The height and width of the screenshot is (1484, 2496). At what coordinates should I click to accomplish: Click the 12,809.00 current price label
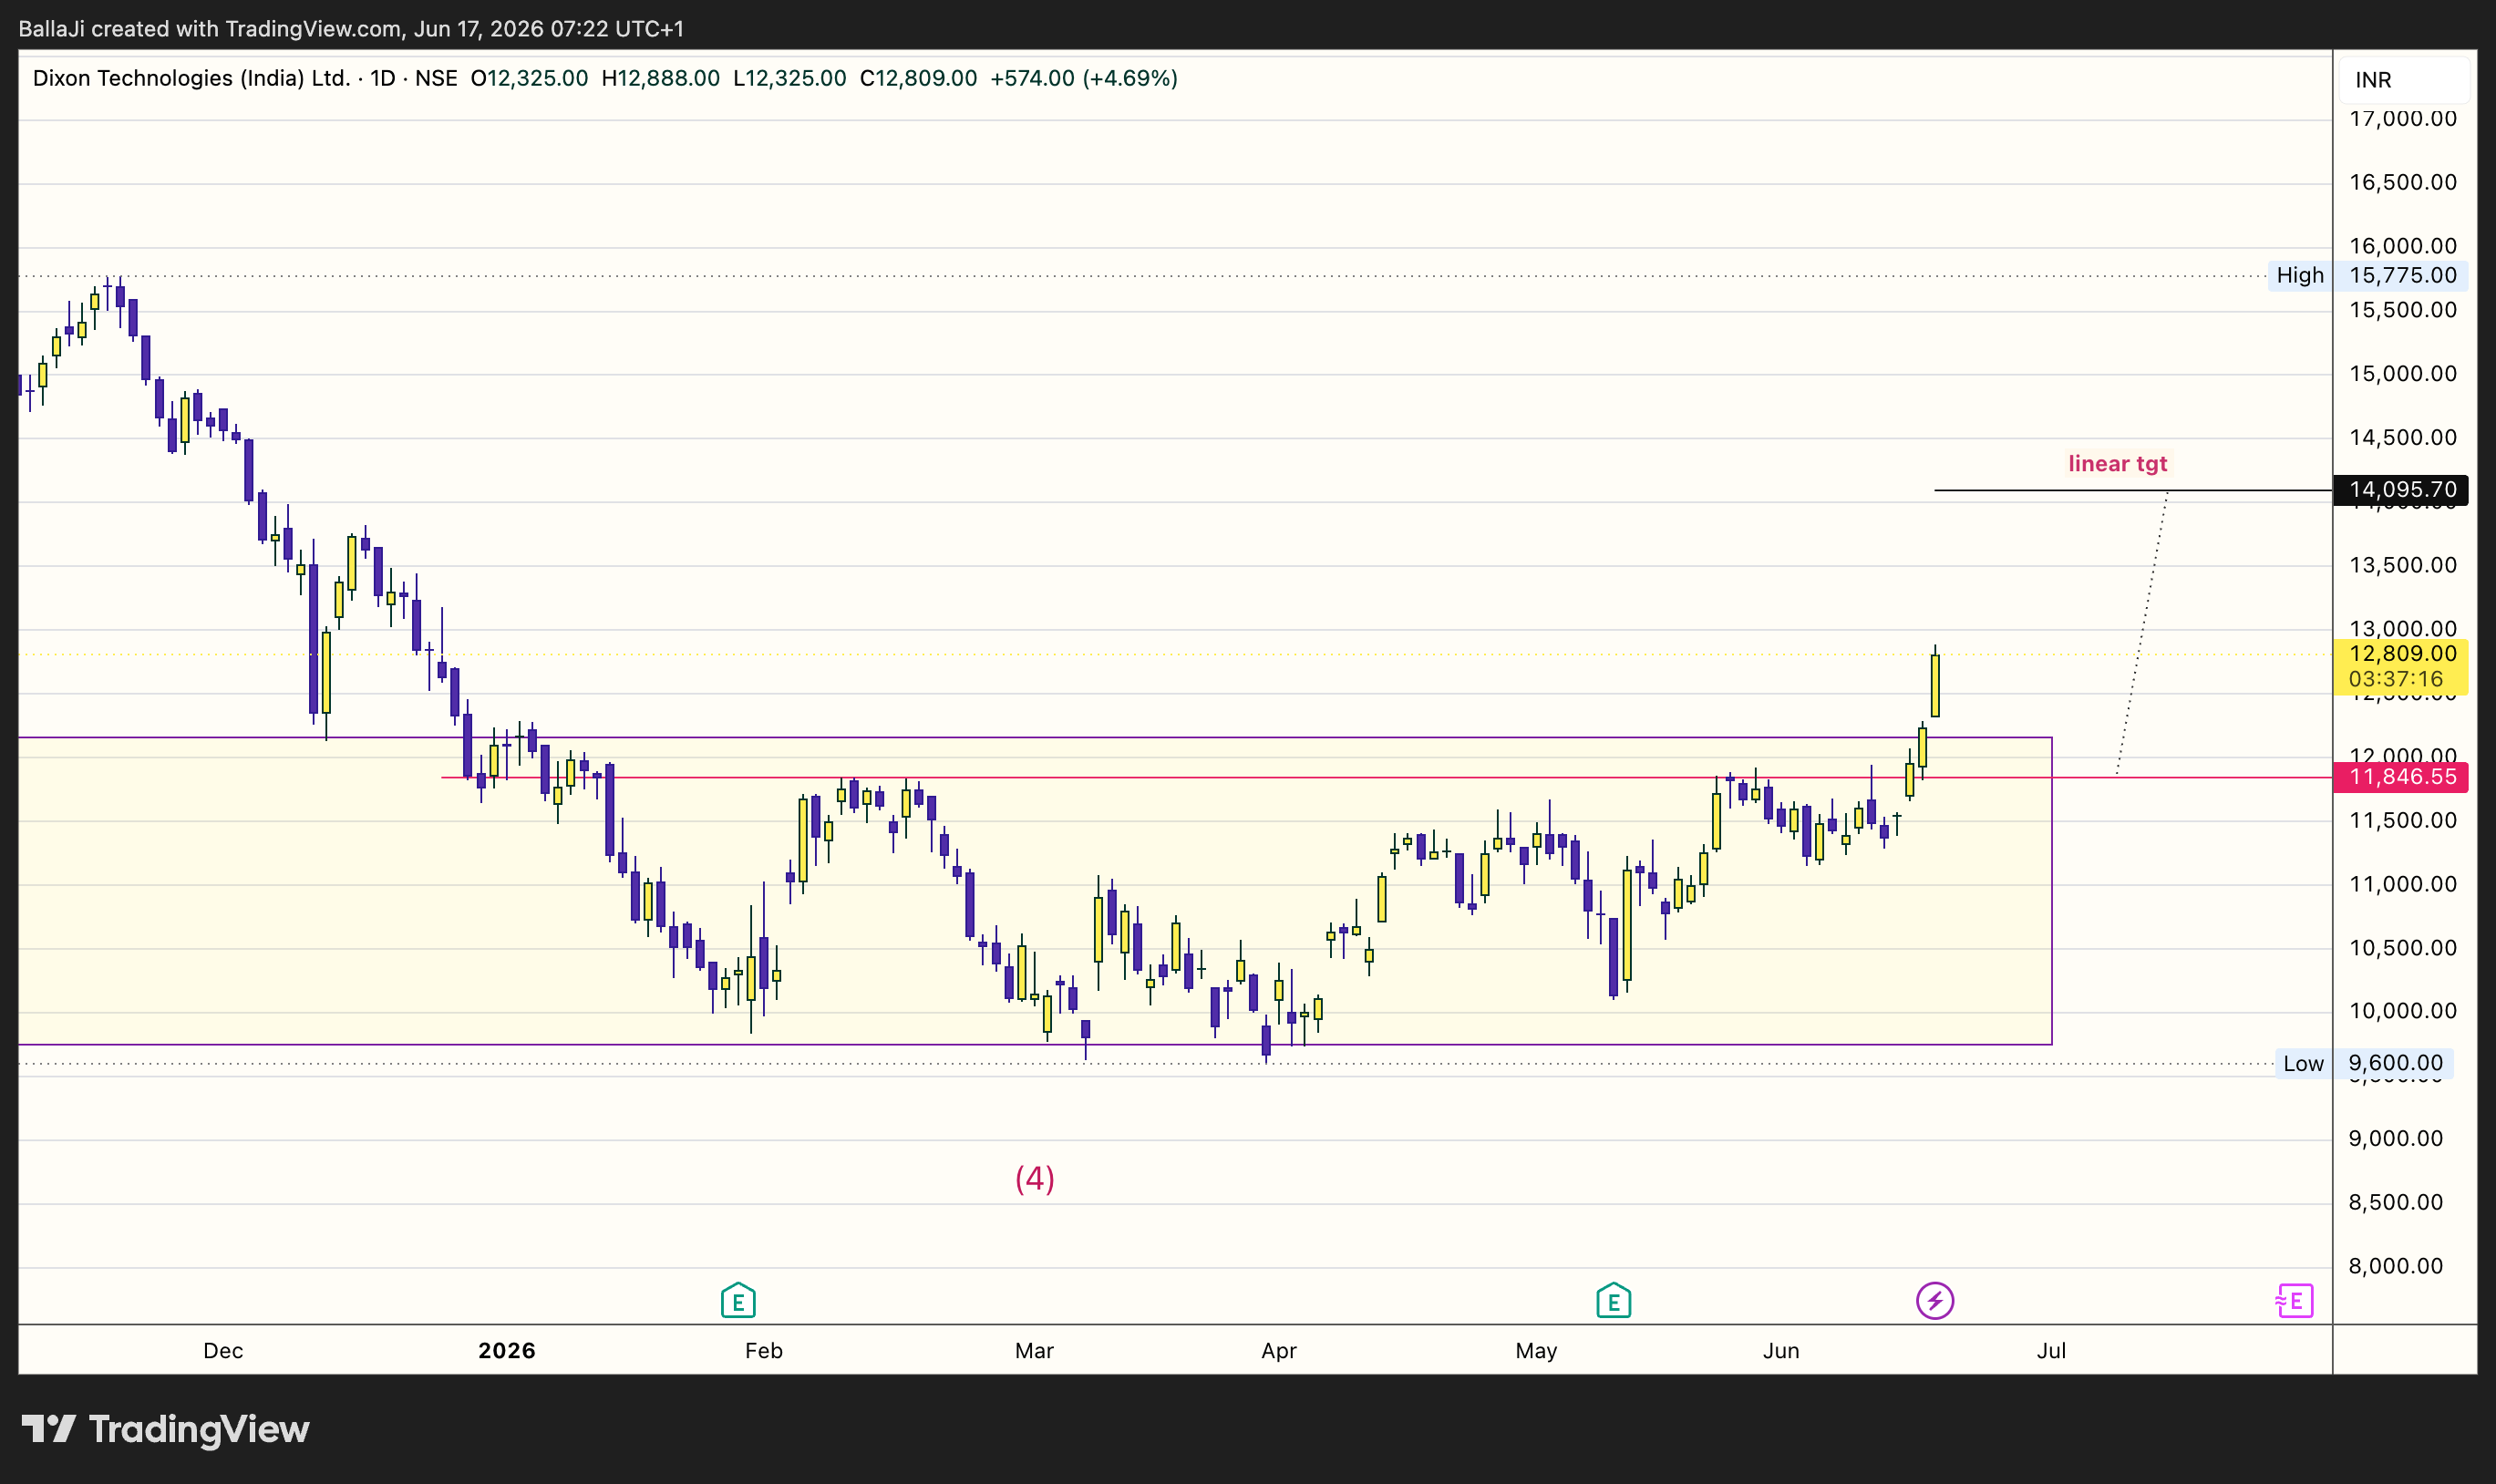pos(2402,654)
